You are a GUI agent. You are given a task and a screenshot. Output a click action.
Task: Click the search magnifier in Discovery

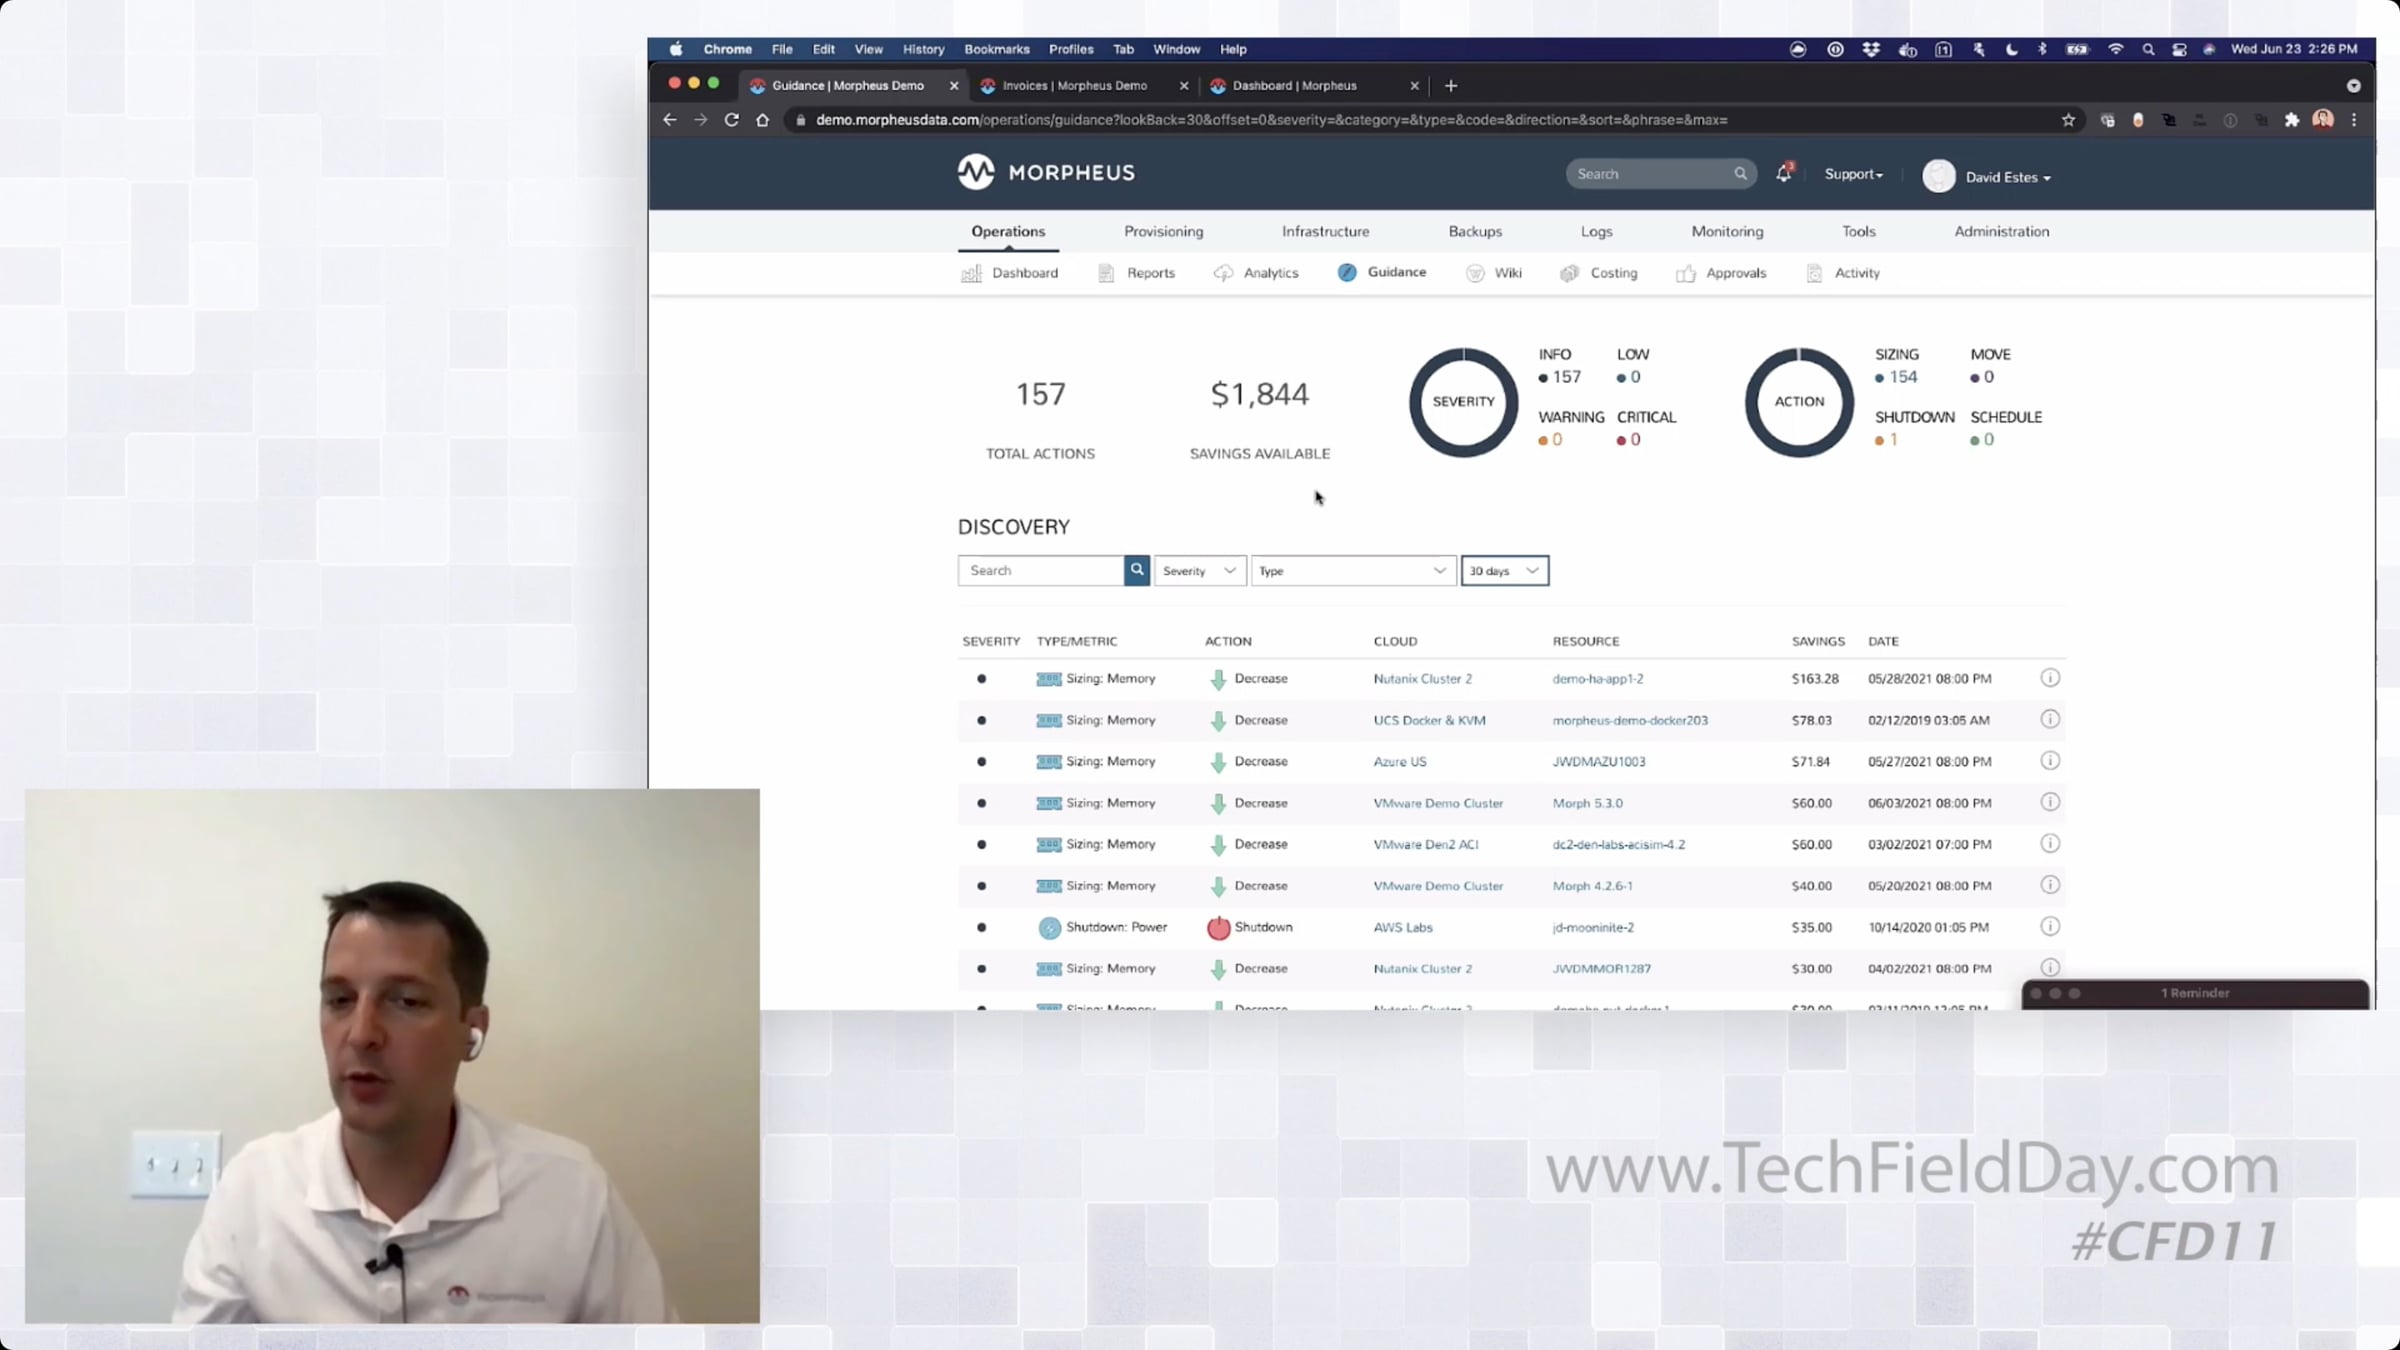click(1137, 570)
